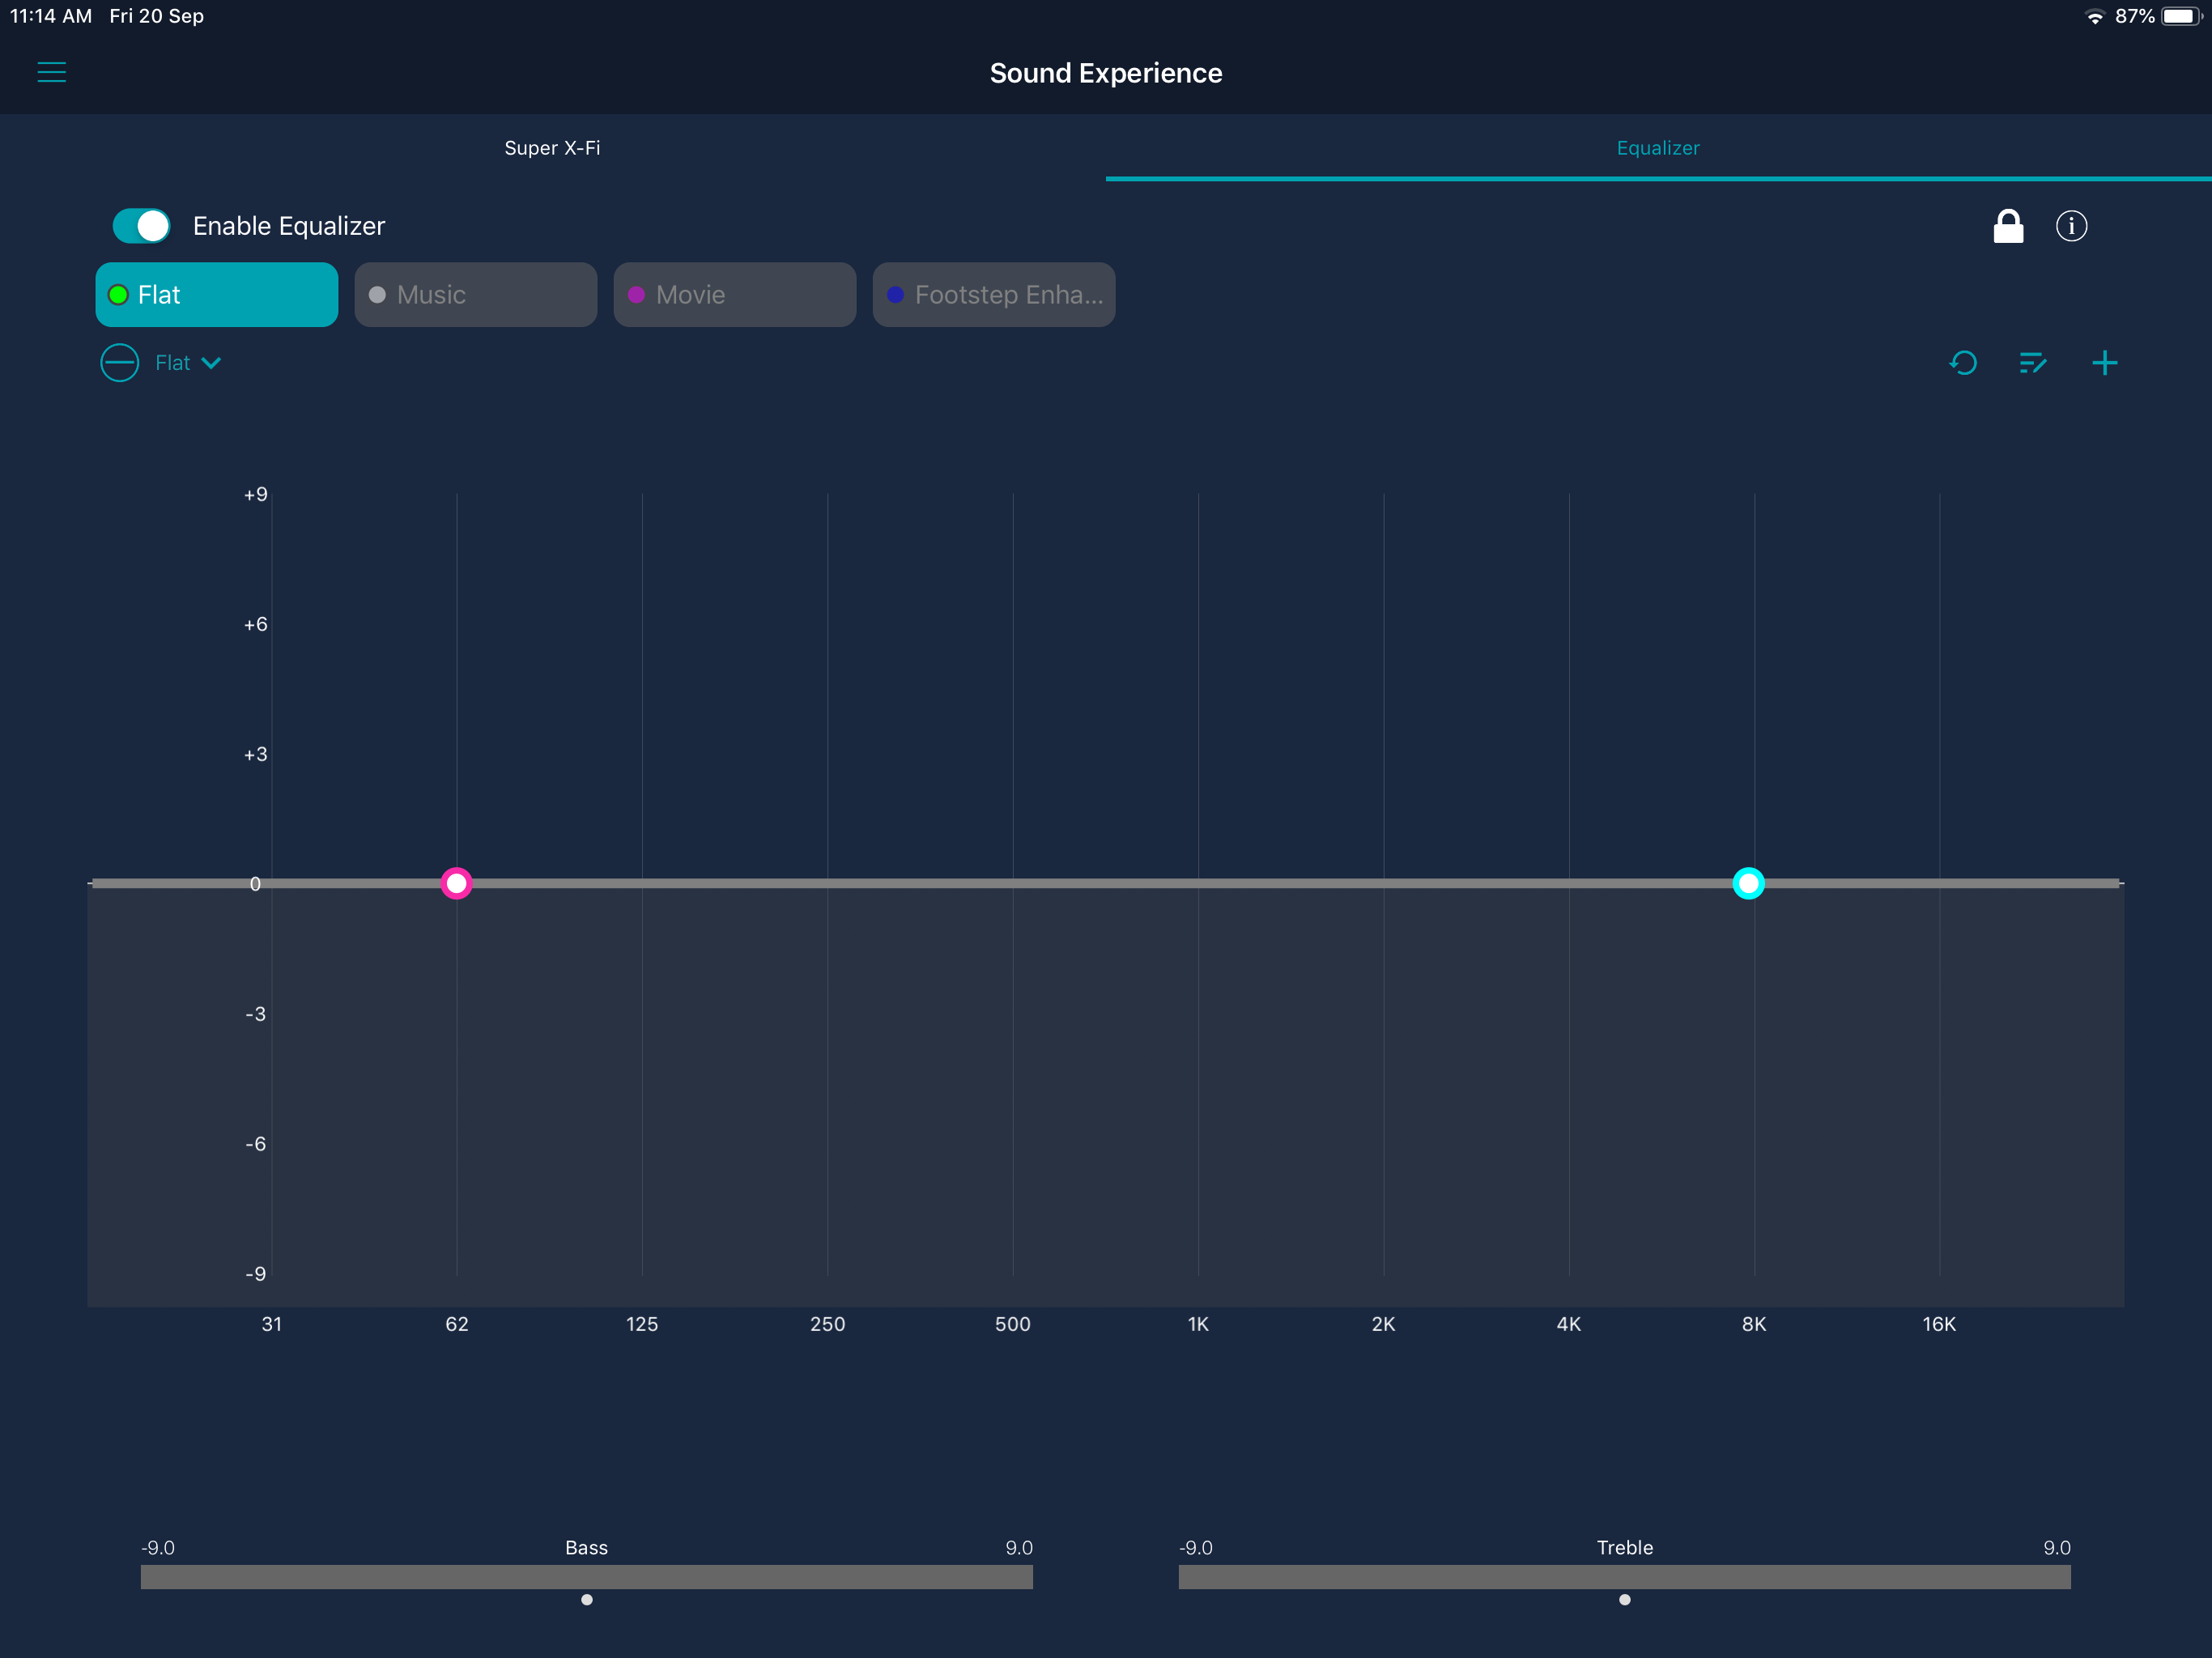
Task: Choose the Footstep Enha... preset button
Action: point(994,295)
